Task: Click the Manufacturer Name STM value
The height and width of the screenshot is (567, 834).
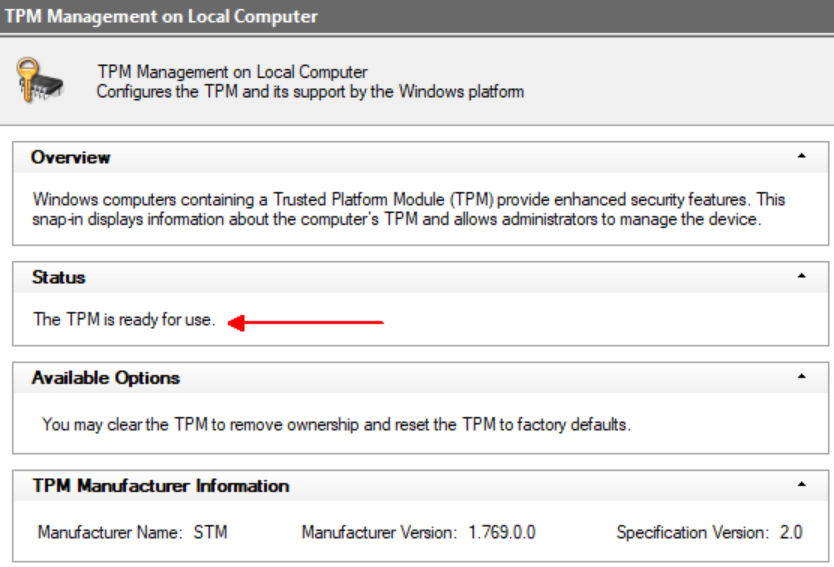Action: coord(210,532)
